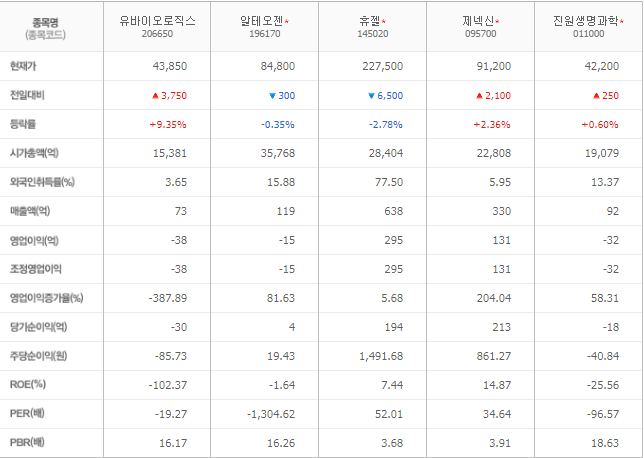644x458 pixels.
Task: Click the 외국인취득률(%) row label
Action: coord(42,182)
